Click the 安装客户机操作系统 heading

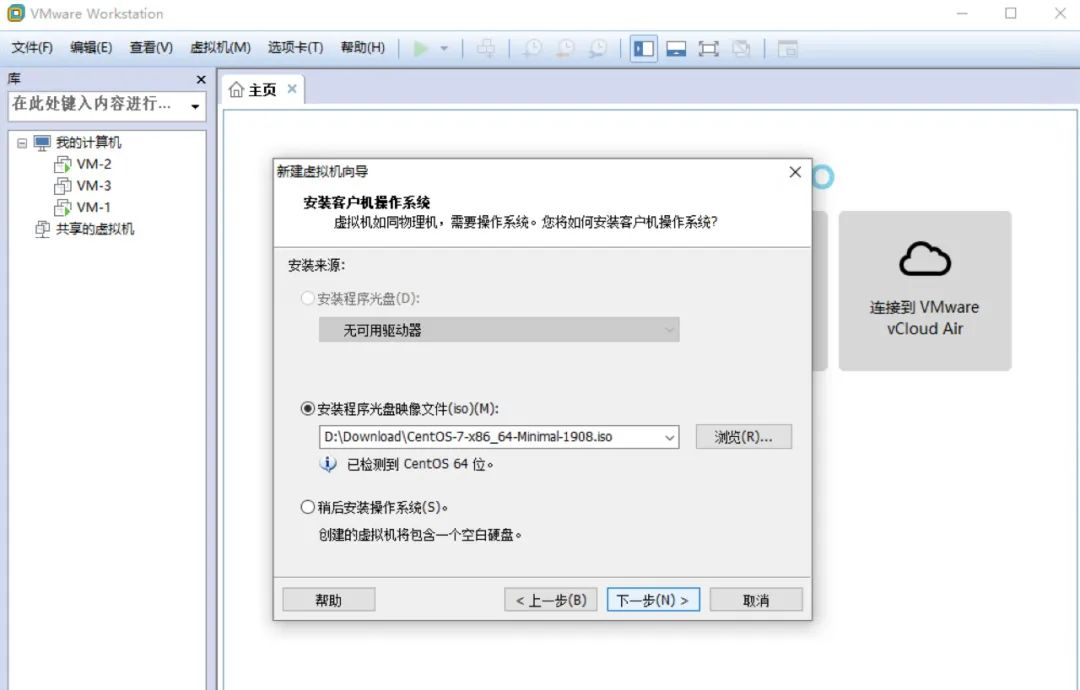(366, 202)
